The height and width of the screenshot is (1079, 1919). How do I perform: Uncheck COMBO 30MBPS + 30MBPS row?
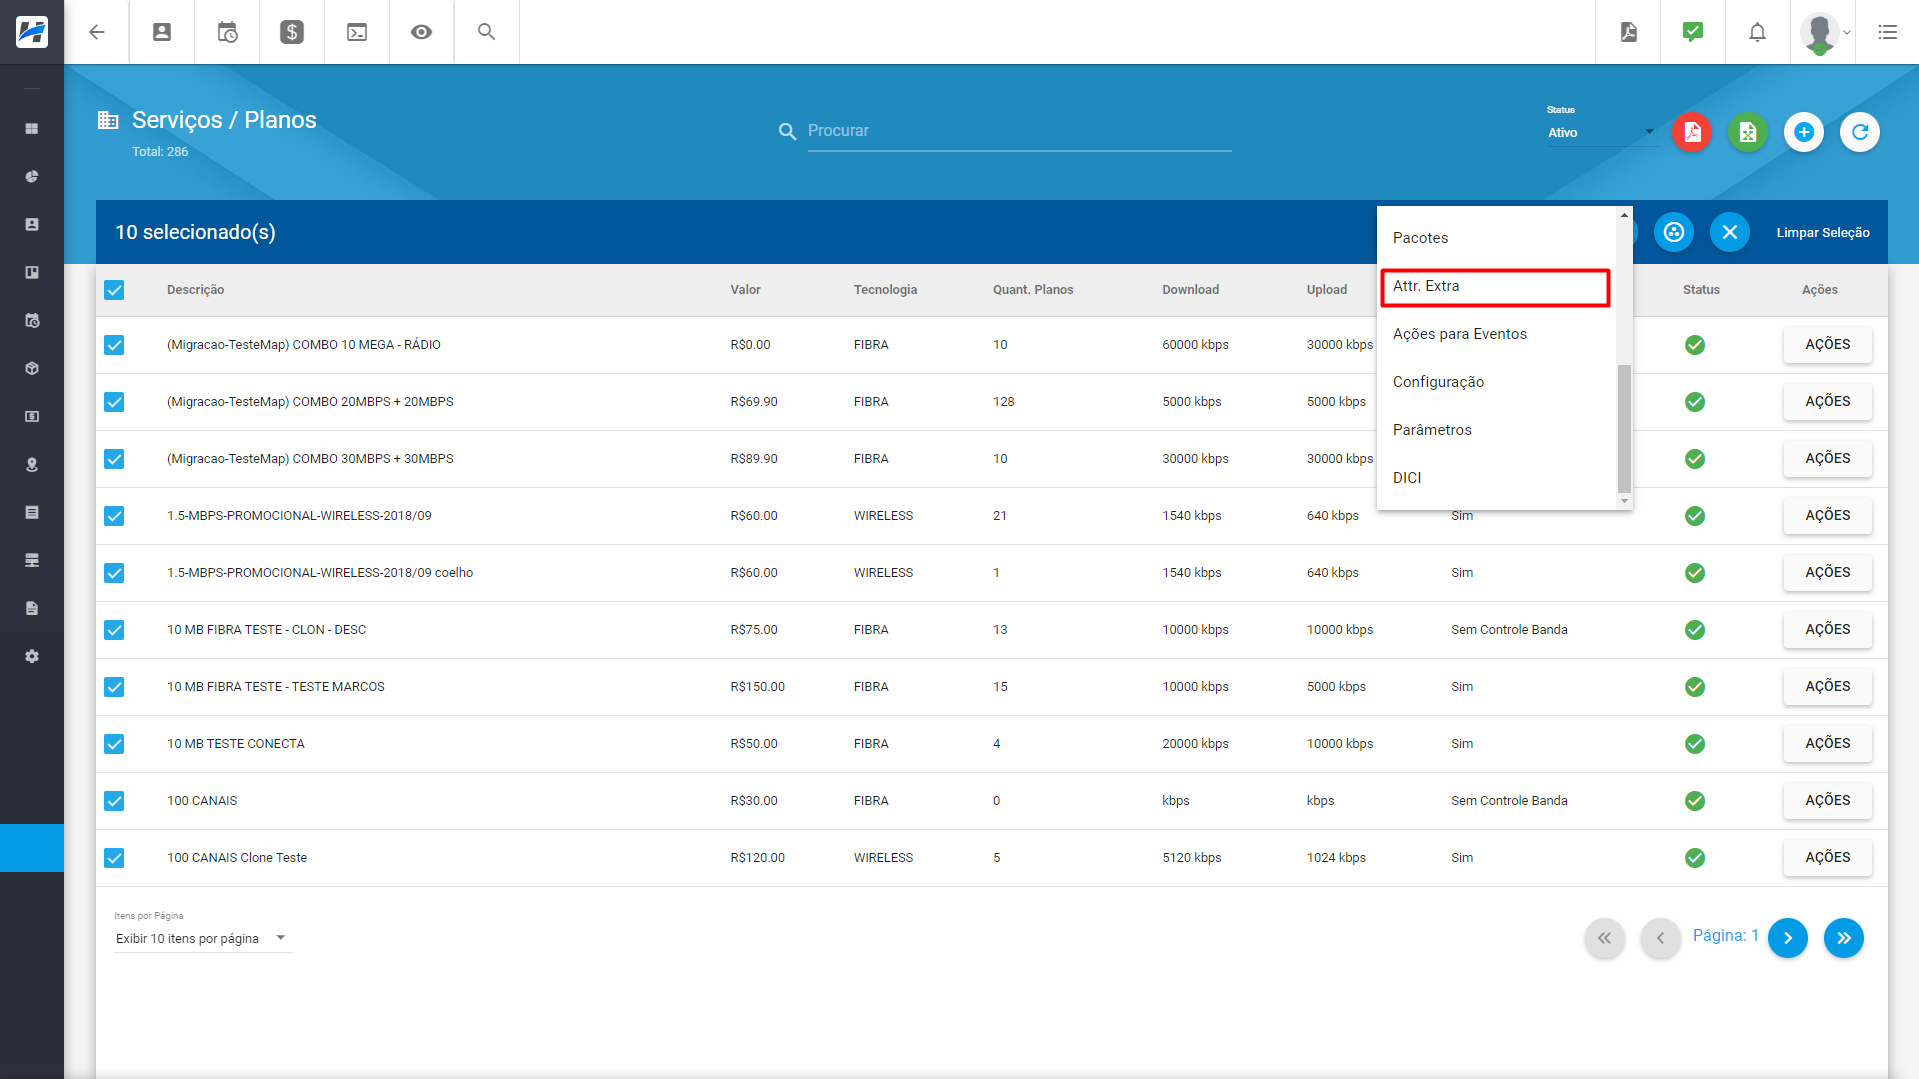(114, 459)
